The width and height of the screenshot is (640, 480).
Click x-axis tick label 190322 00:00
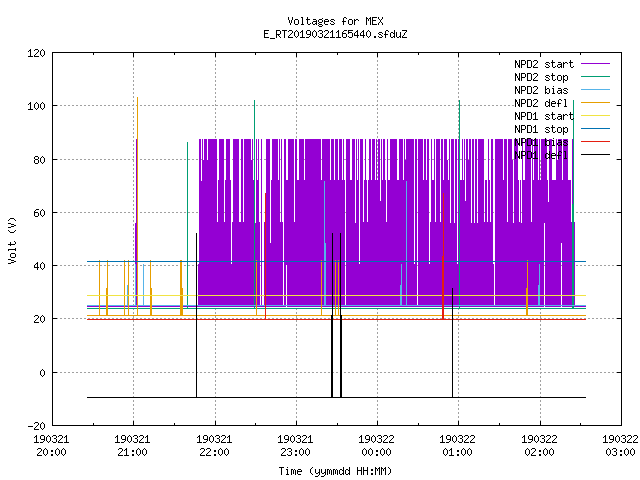(x=376, y=446)
